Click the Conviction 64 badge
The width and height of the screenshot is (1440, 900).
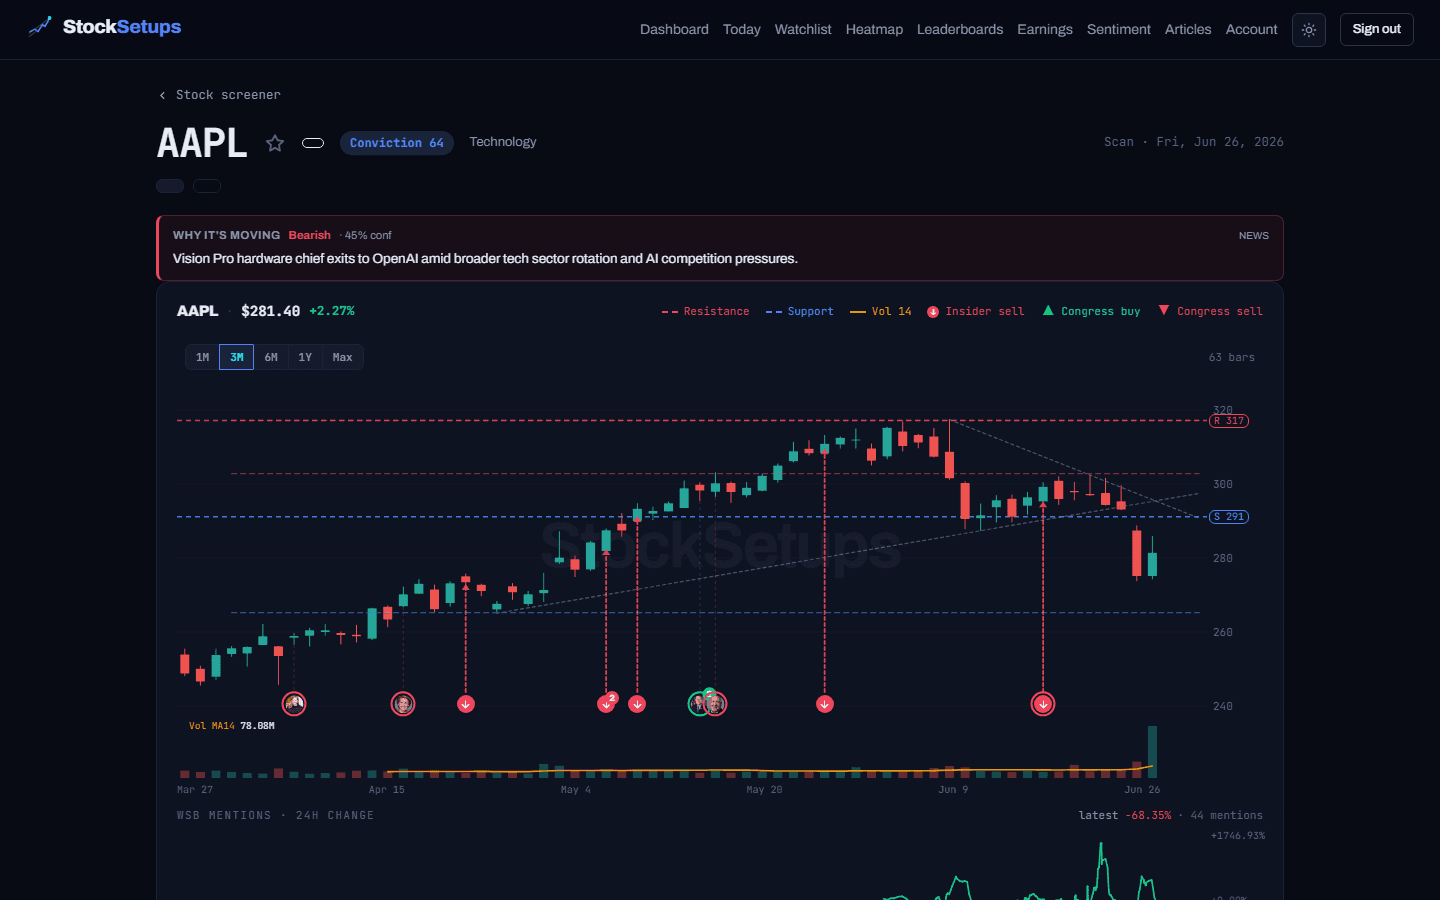397,143
